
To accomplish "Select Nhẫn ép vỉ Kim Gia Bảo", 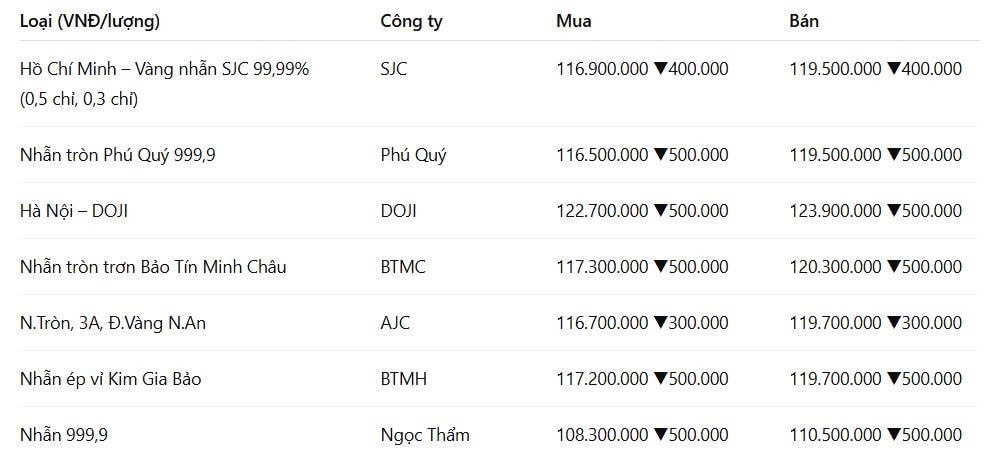I will pyautogui.click(x=111, y=379).
